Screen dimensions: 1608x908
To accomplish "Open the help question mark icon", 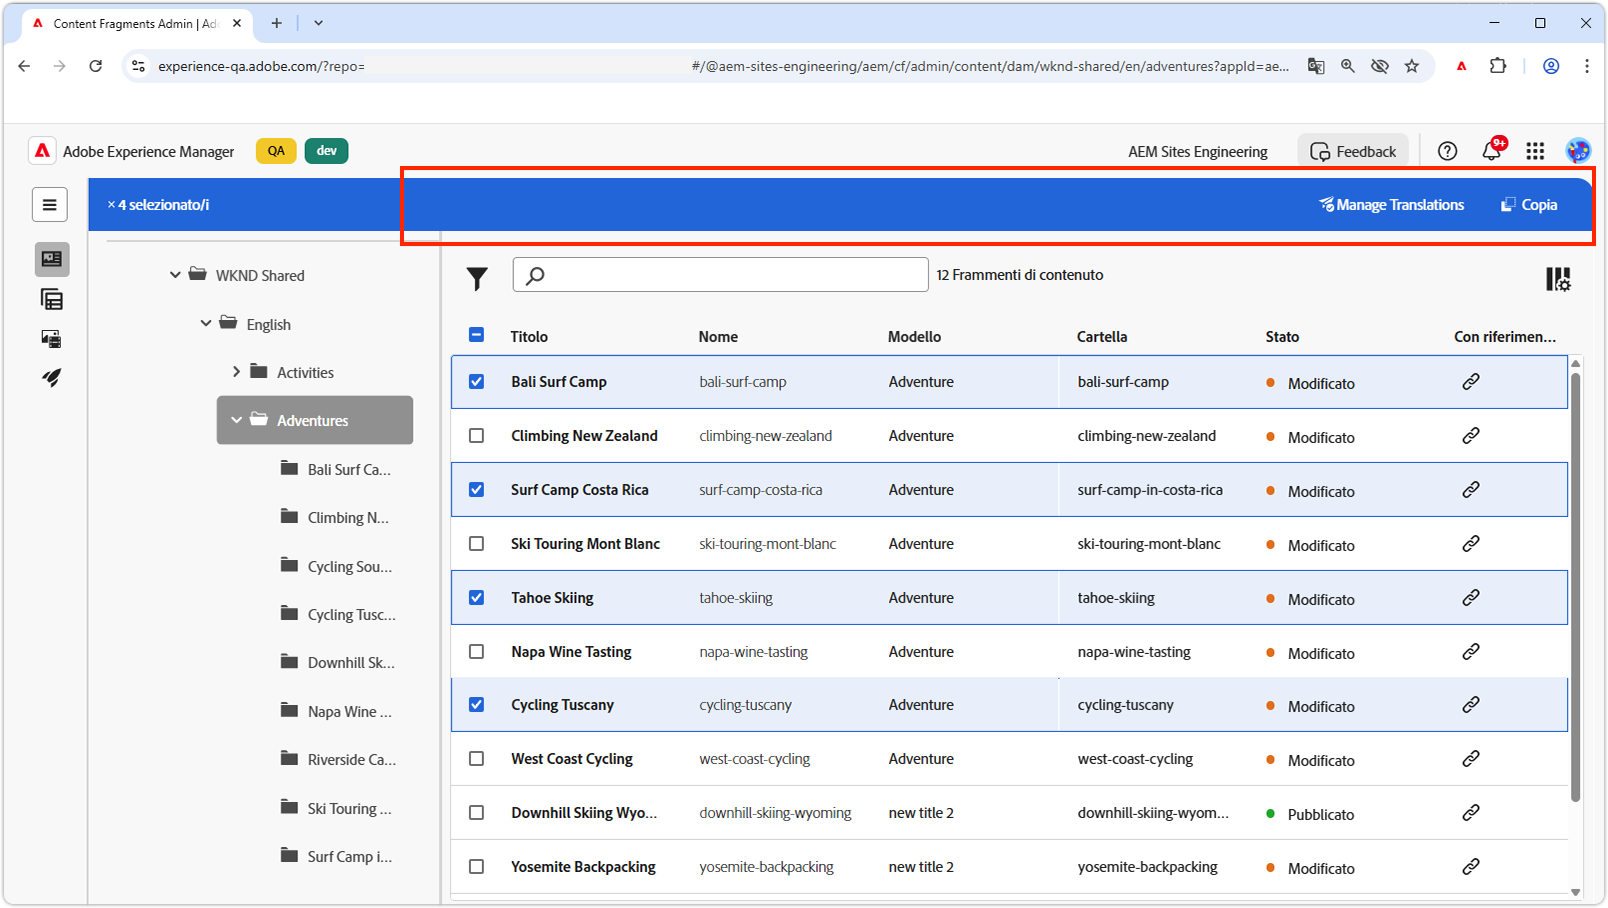I will (1447, 151).
